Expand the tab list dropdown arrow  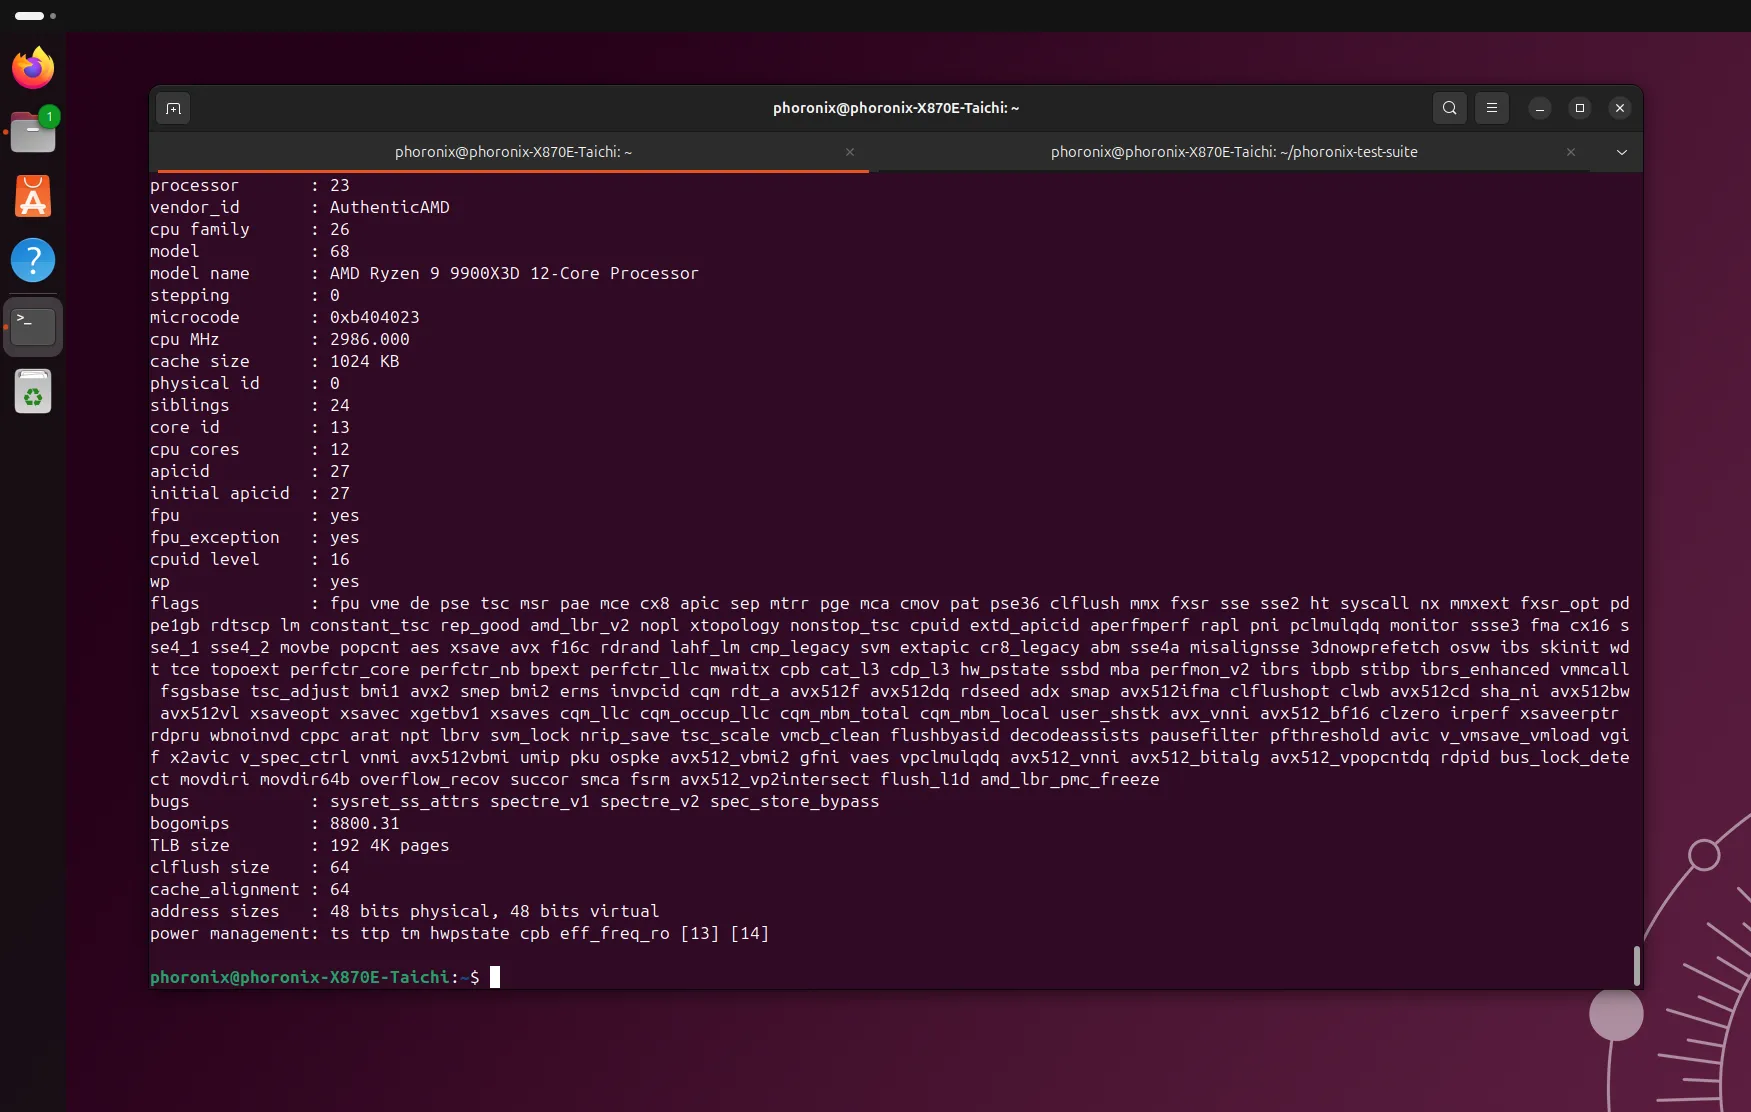pyautogui.click(x=1621, y=152)
